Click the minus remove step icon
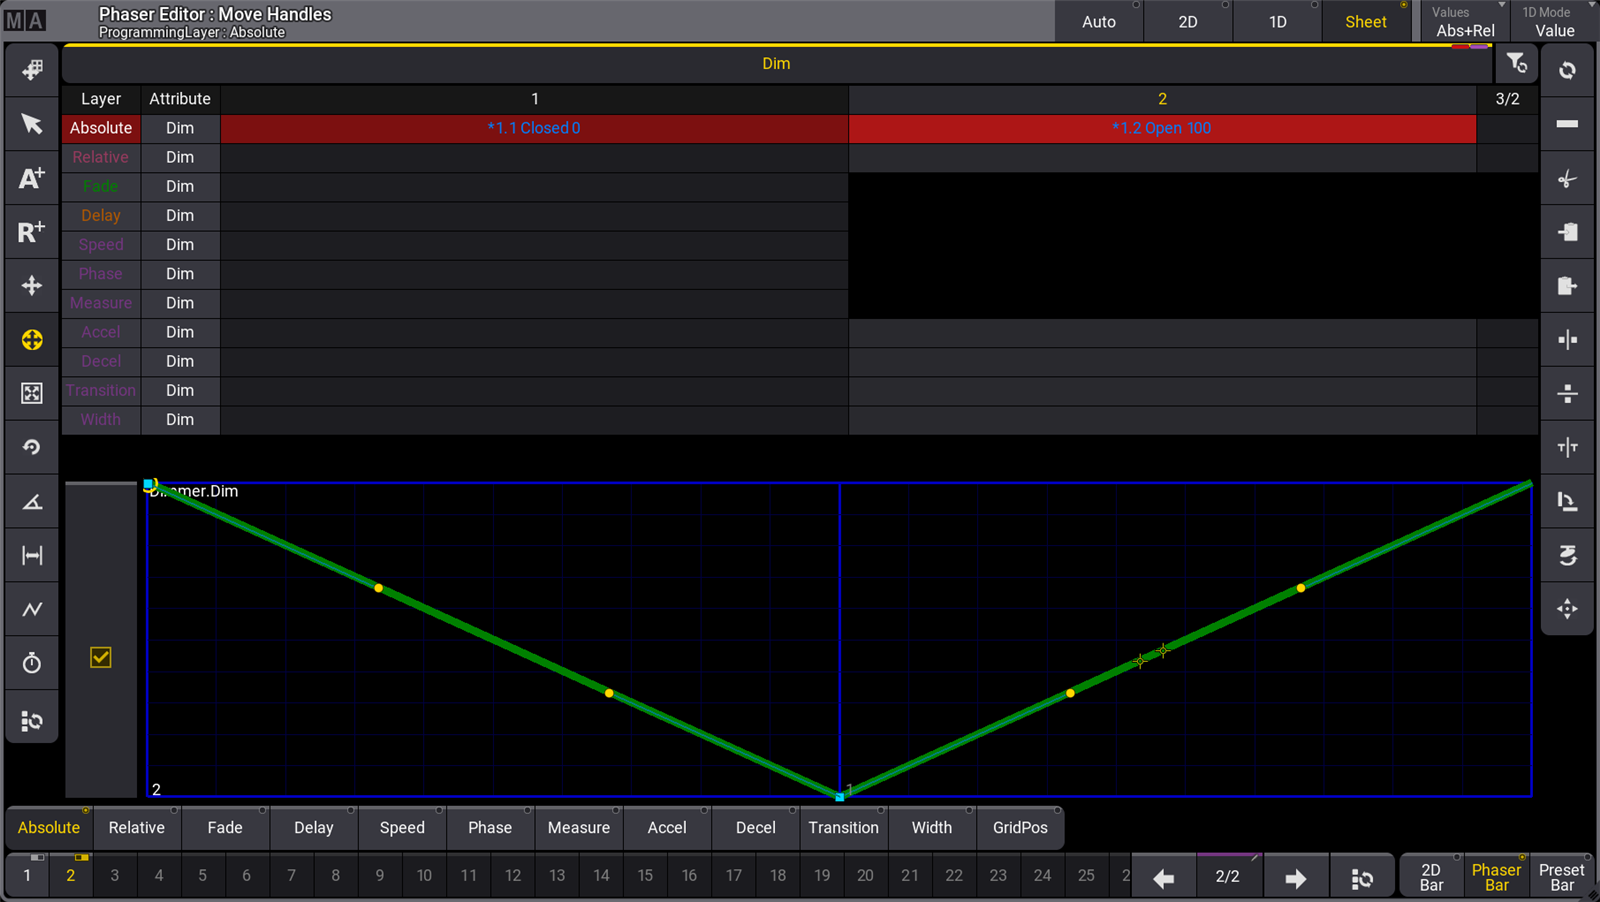1600x902 pixels. (1567, 124)
